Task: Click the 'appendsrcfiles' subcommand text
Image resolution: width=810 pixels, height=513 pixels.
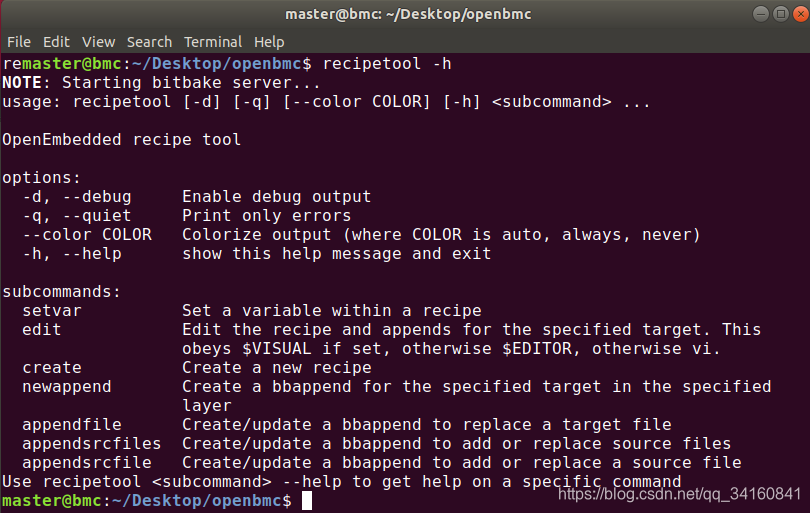Action: click(x=91, y=444)
